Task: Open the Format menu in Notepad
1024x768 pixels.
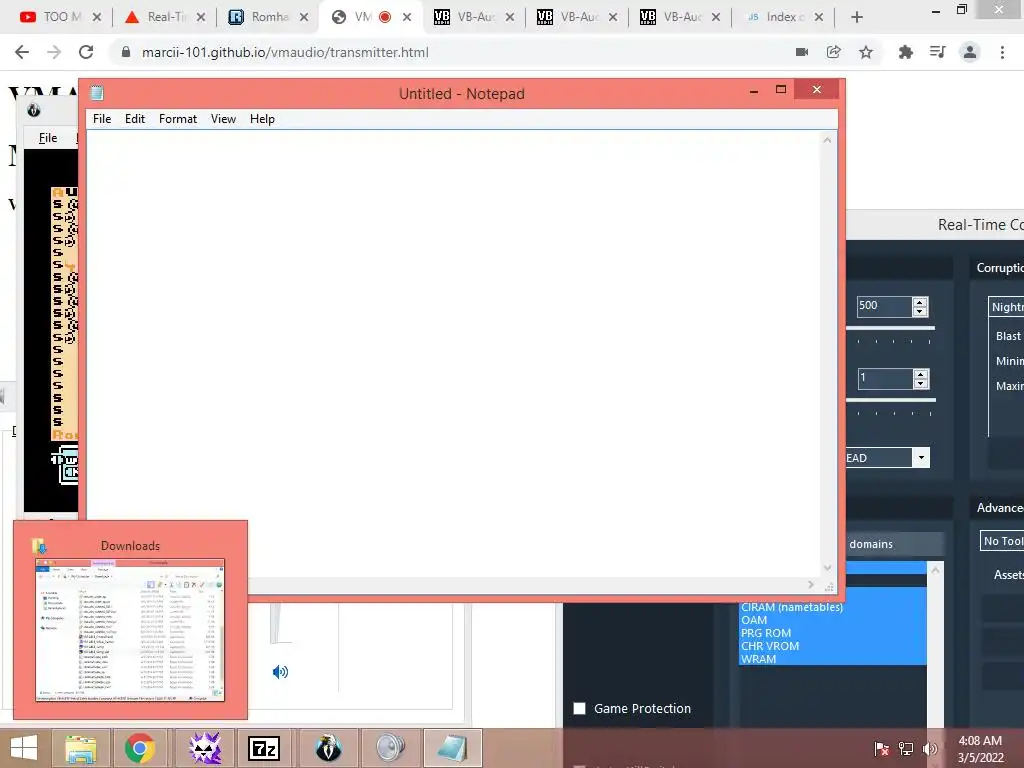Action: [178, 119]
